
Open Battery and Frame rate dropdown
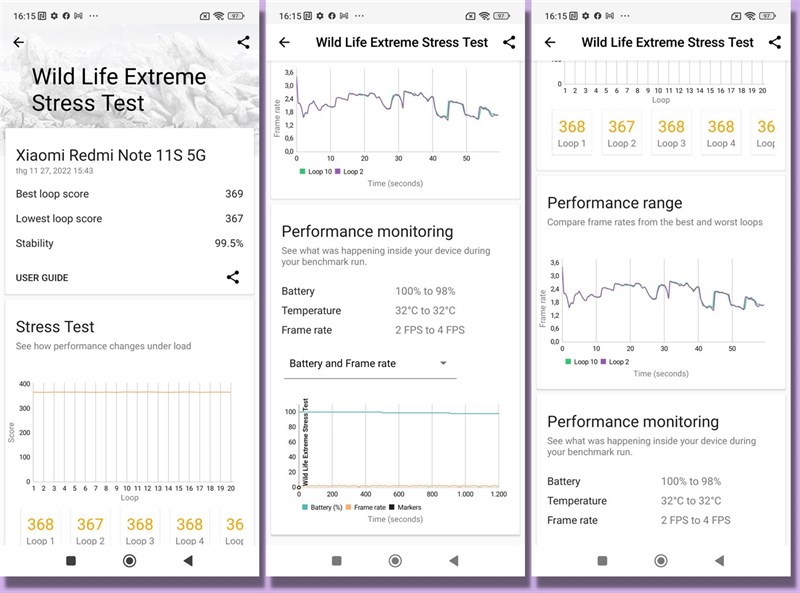(x=368, y=363)
